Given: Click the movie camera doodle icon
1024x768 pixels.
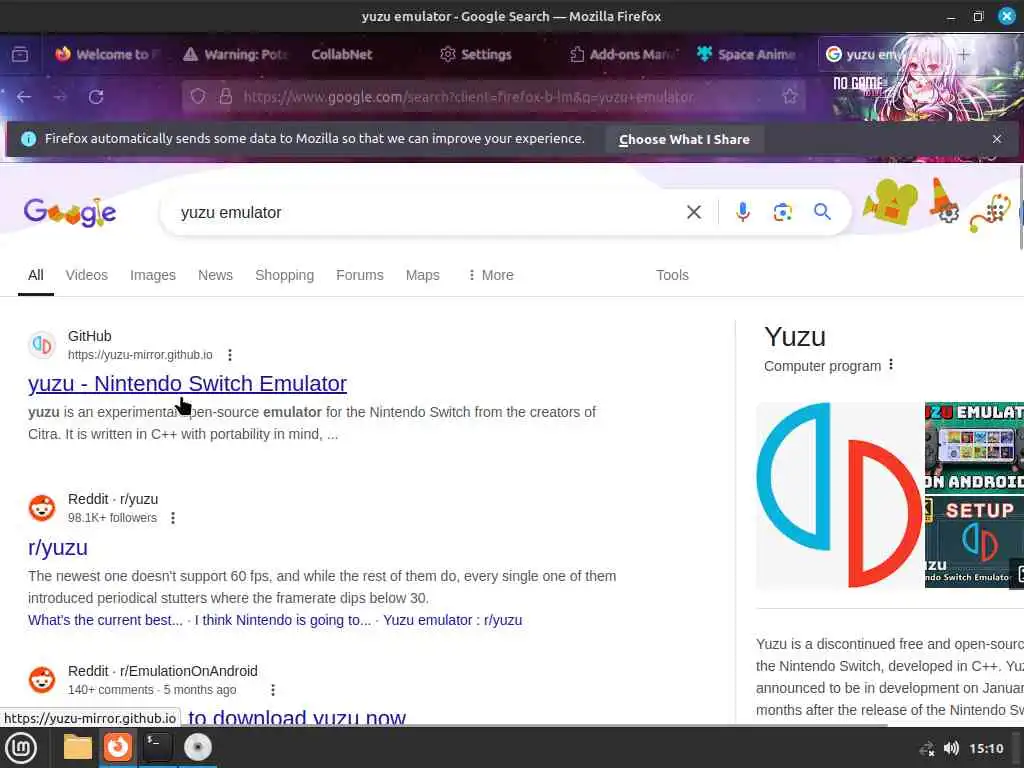Looking at the screenshot, I should [x=890, y=202].
